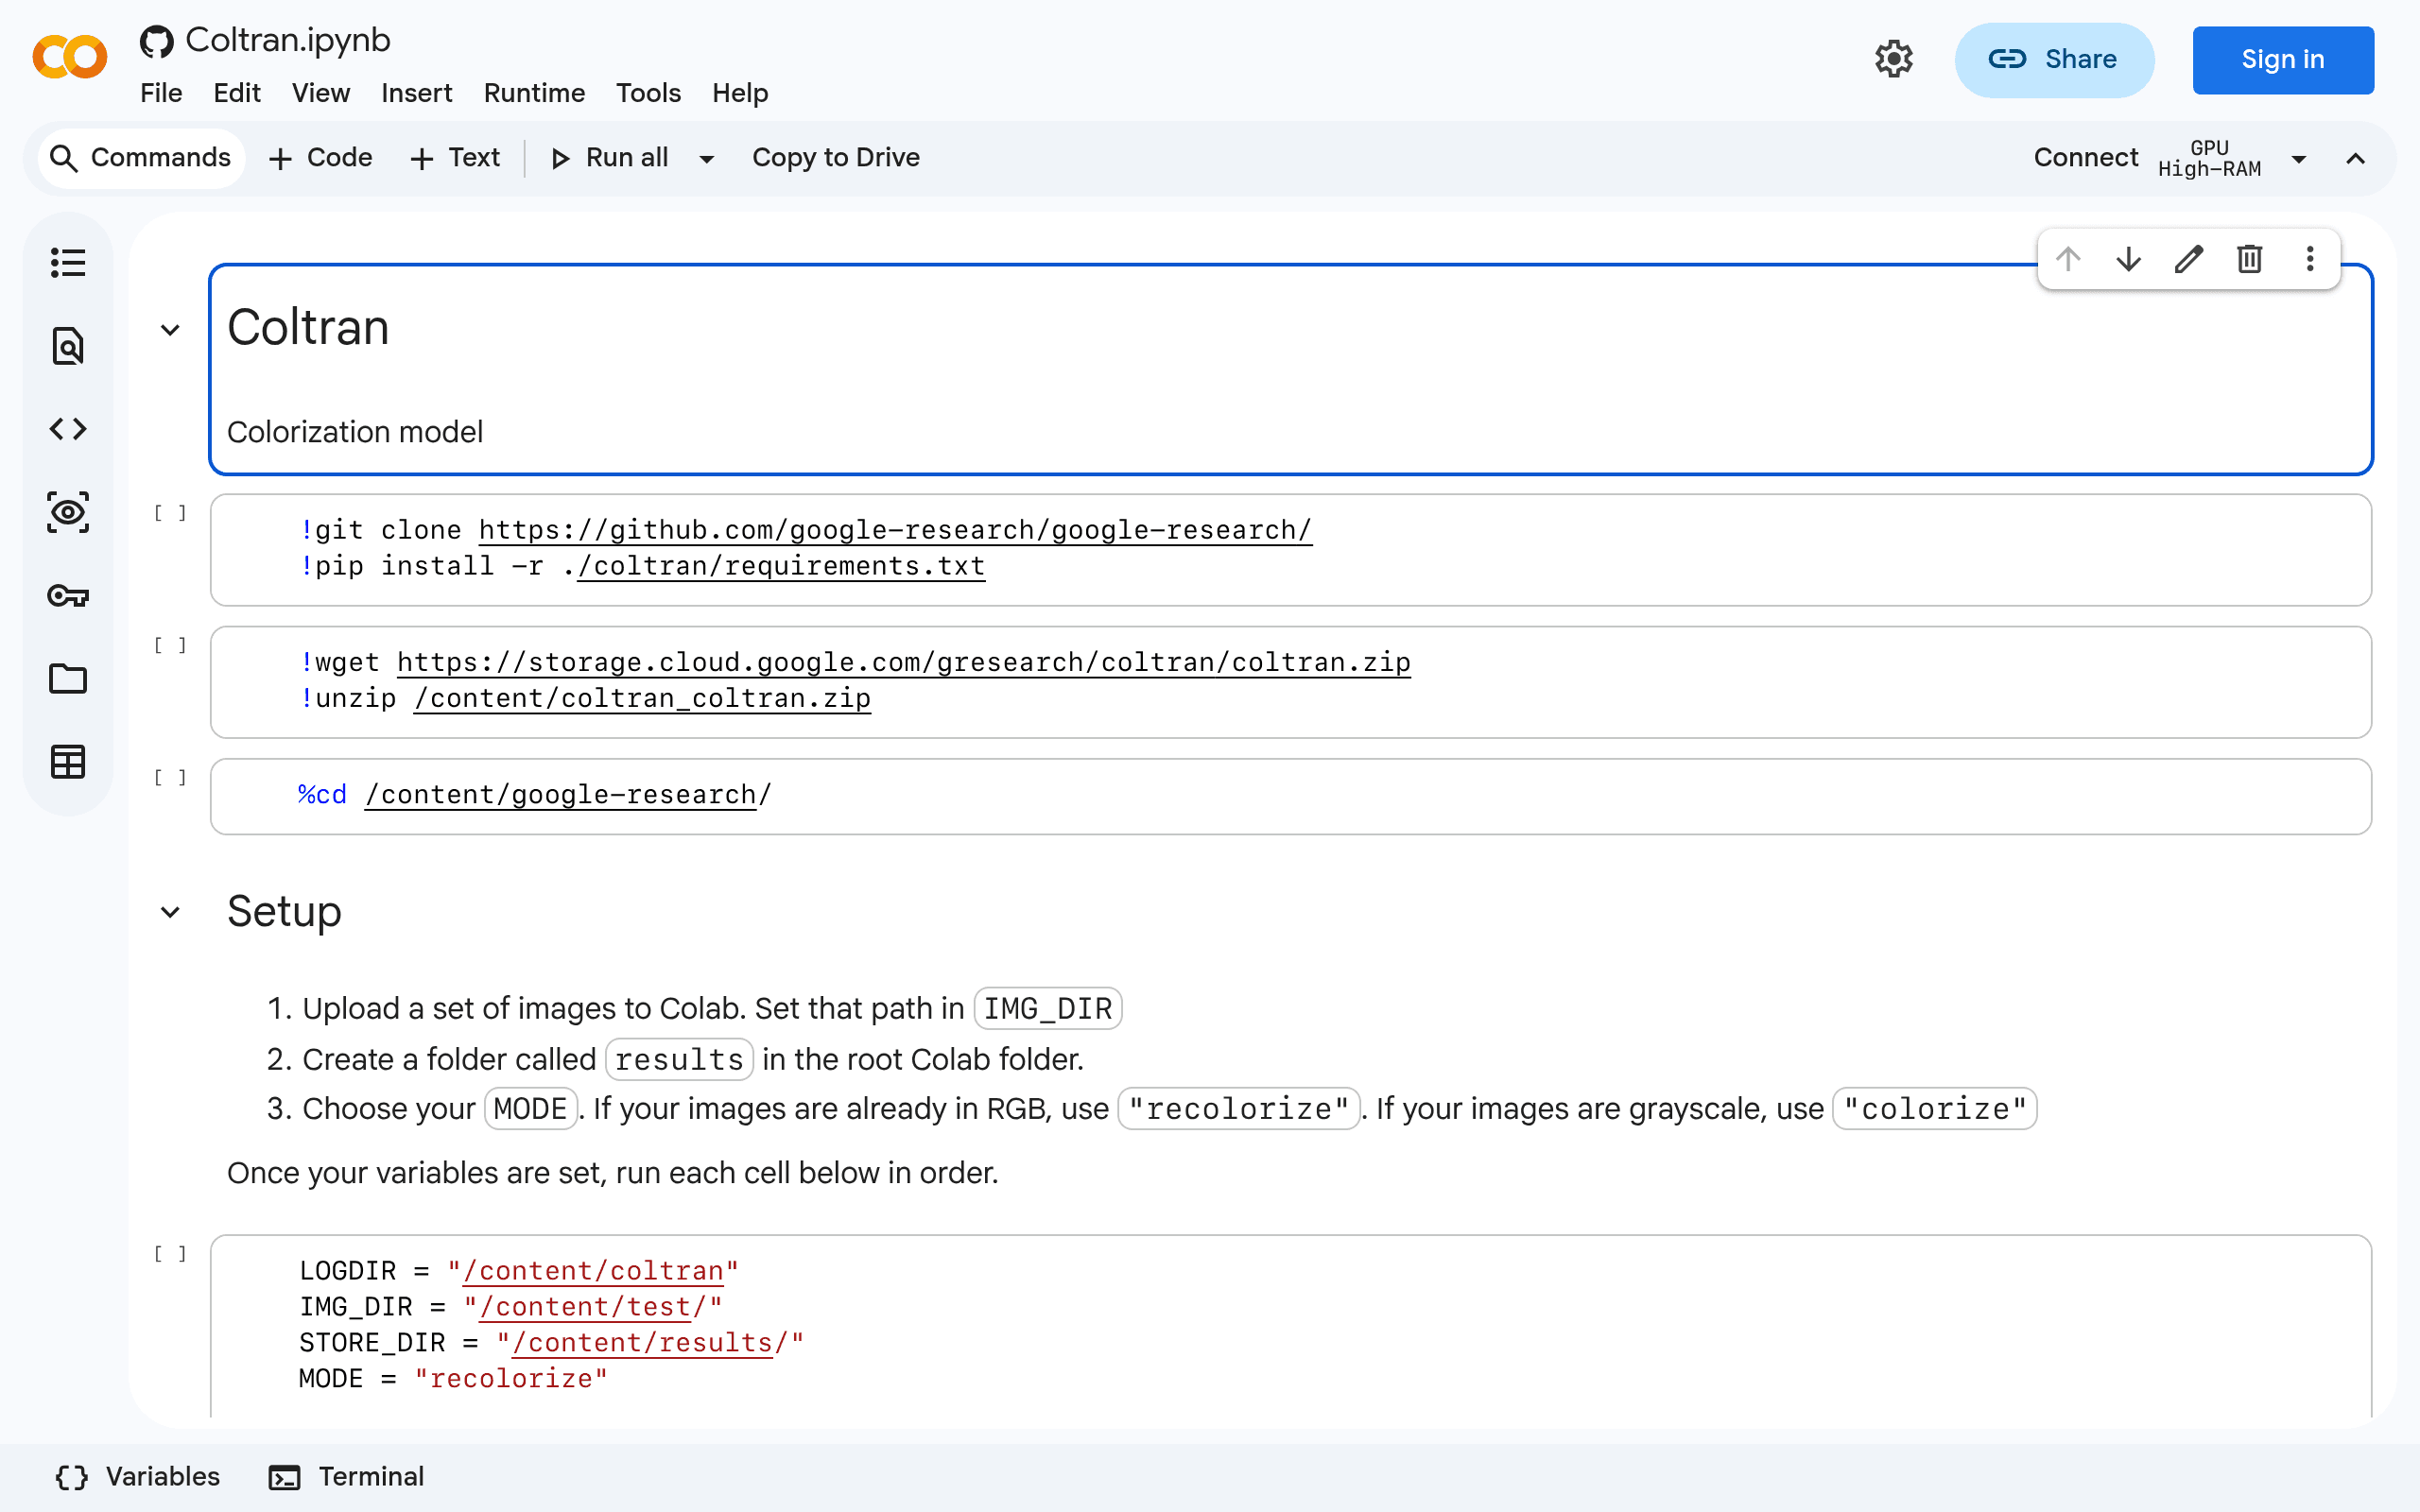Image resolution: width=2420 pixels, height=1512 pixels.
Task: Open the settings gear icon
Action: click(1893, 59)
